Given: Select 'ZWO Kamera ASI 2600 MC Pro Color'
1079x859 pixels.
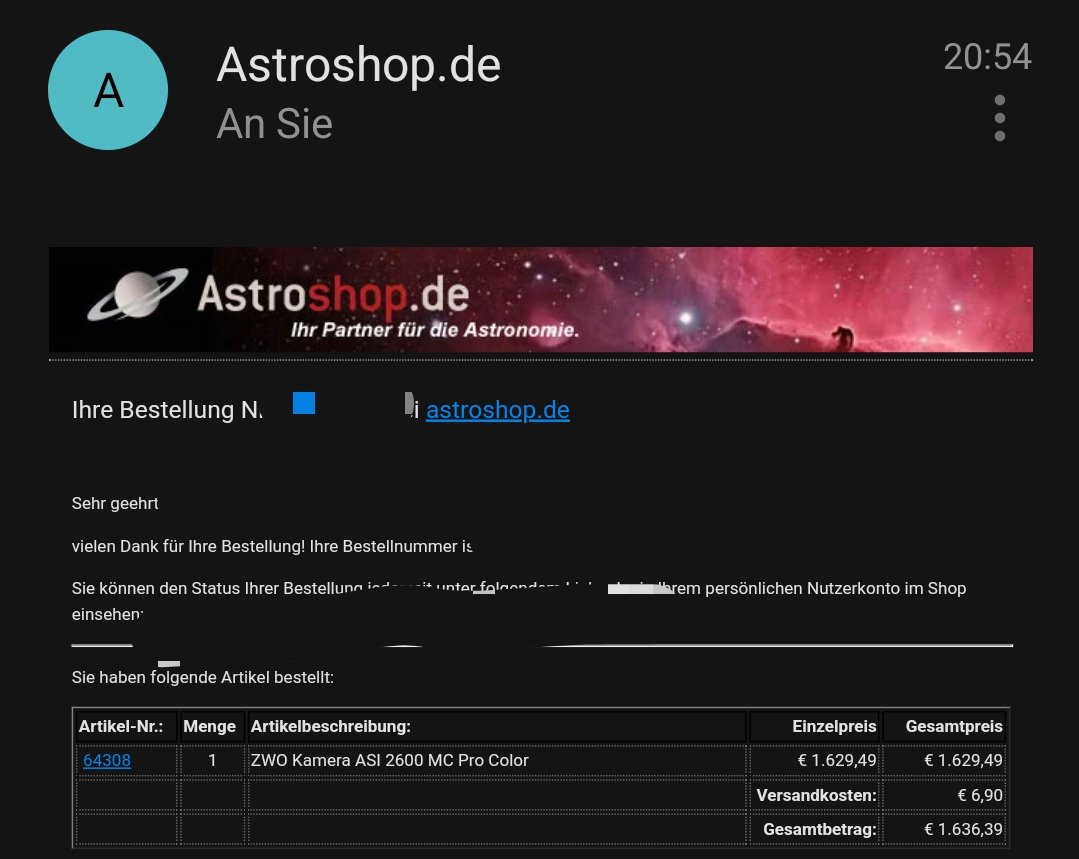Looking at the screenshot, I should point(389,760).
